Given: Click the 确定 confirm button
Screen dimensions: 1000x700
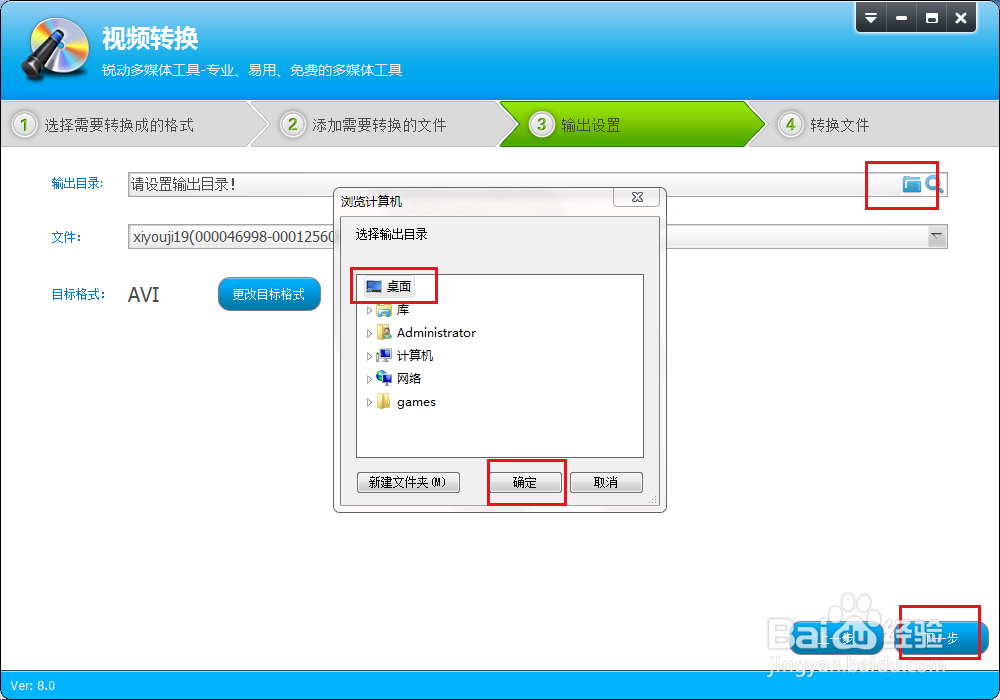Looking at the screenshot, I should [526, 483].
